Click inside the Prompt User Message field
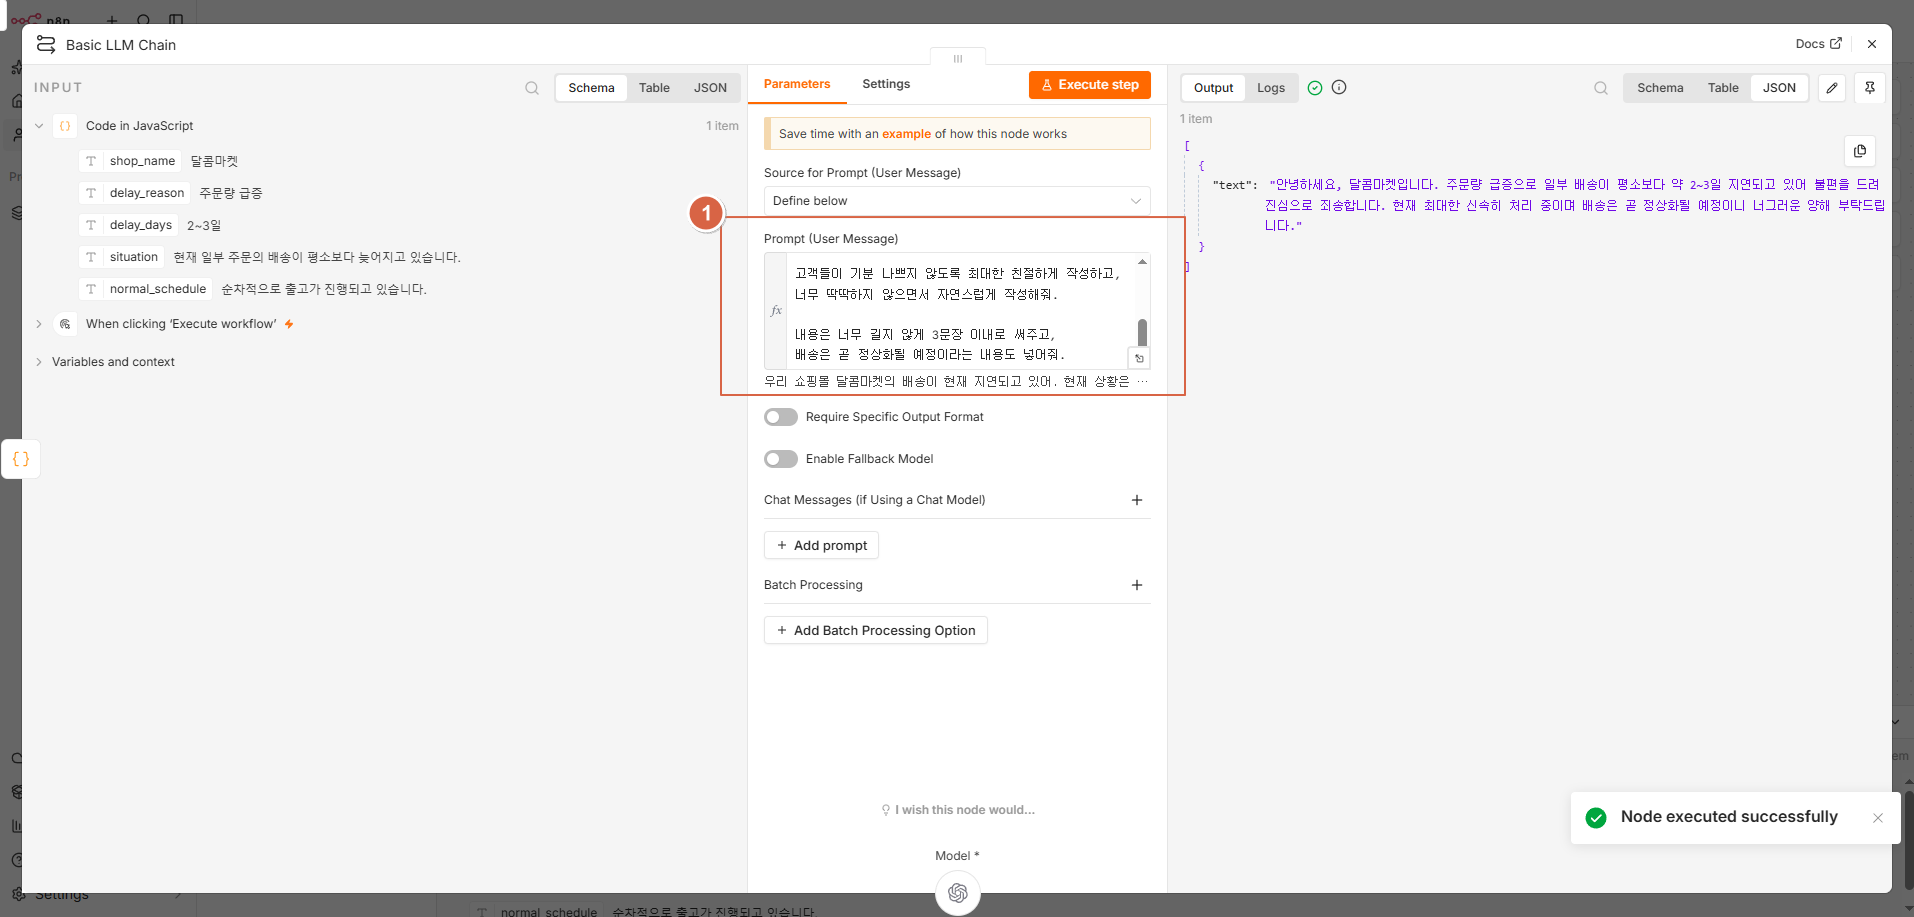The height and width of the screenshot is (917, 1914). (x=957, y=311)
